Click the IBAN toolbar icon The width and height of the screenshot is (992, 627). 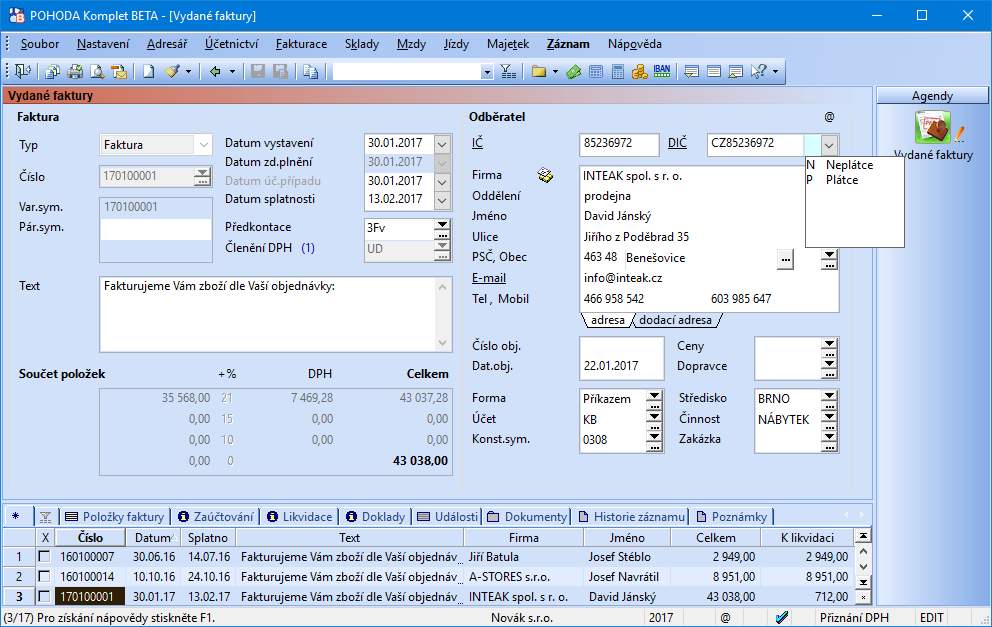[662, 71]
